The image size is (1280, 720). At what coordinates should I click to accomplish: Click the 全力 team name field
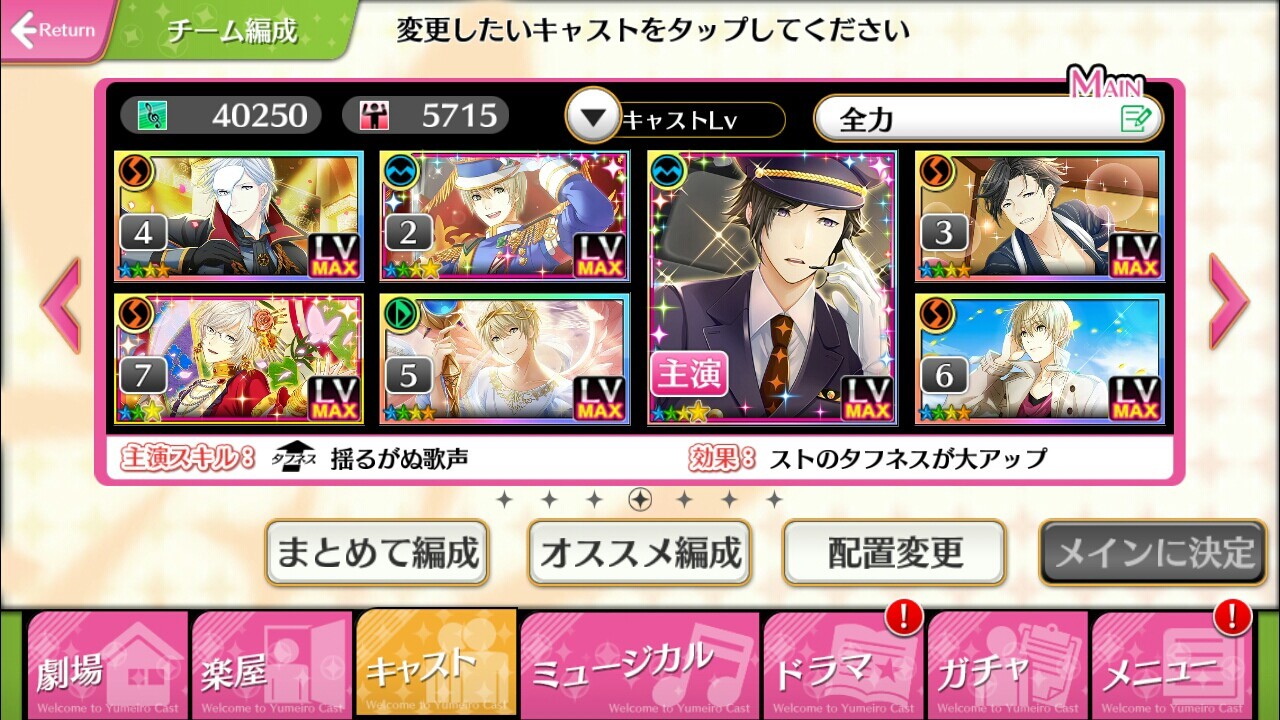click(989, 120)
